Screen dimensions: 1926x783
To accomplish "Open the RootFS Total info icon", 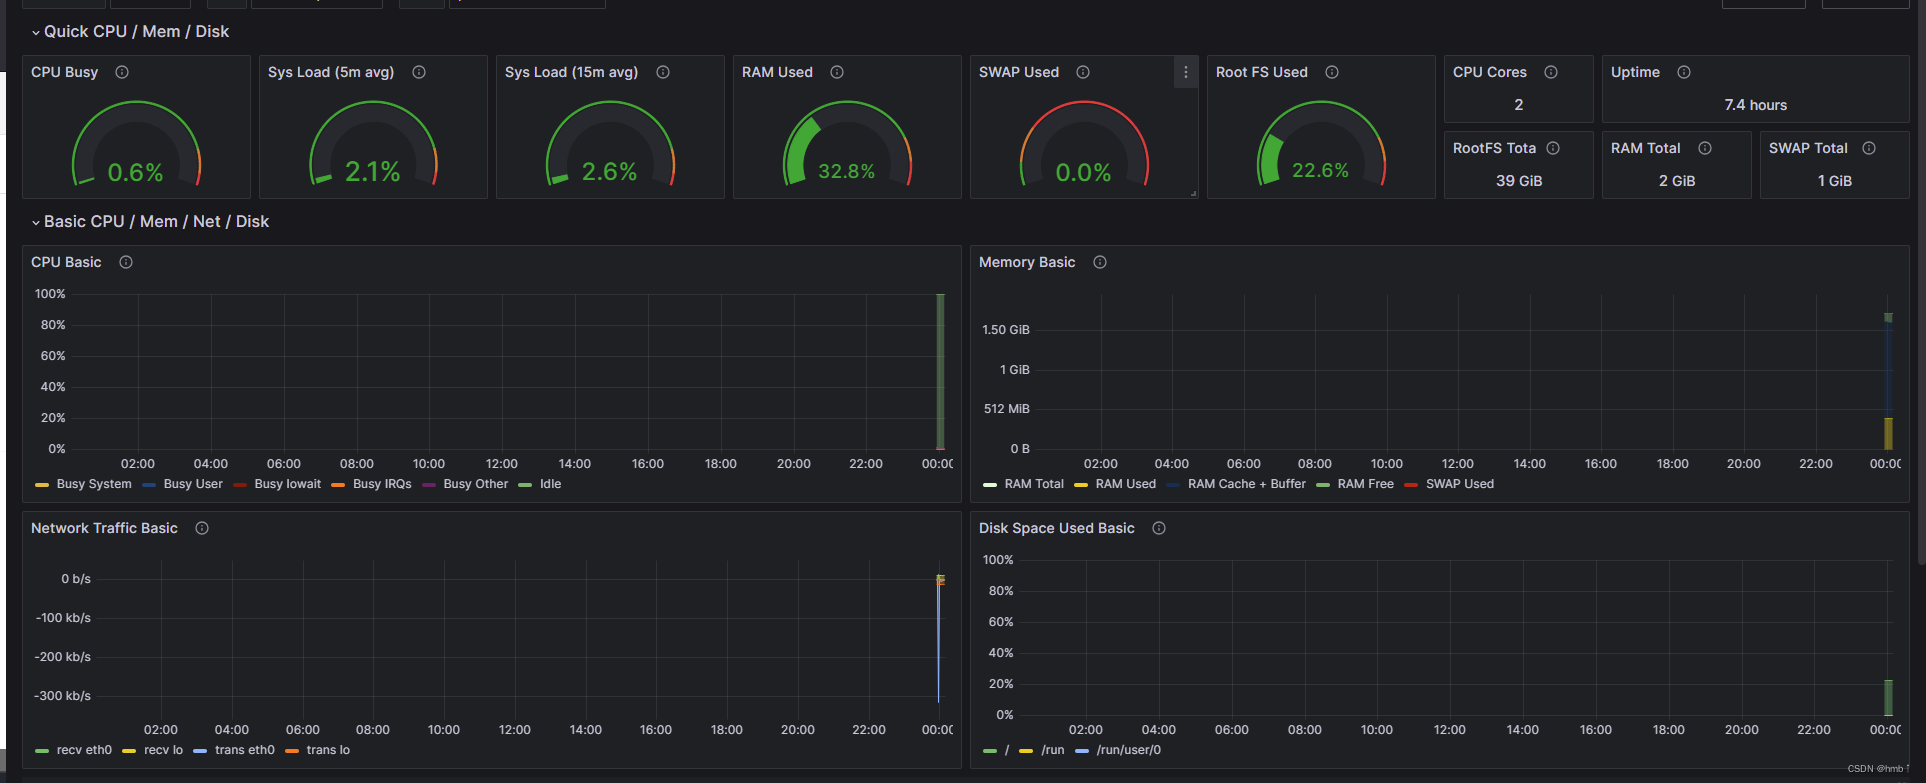I will pyautogui.click(x=1553, y=148).
